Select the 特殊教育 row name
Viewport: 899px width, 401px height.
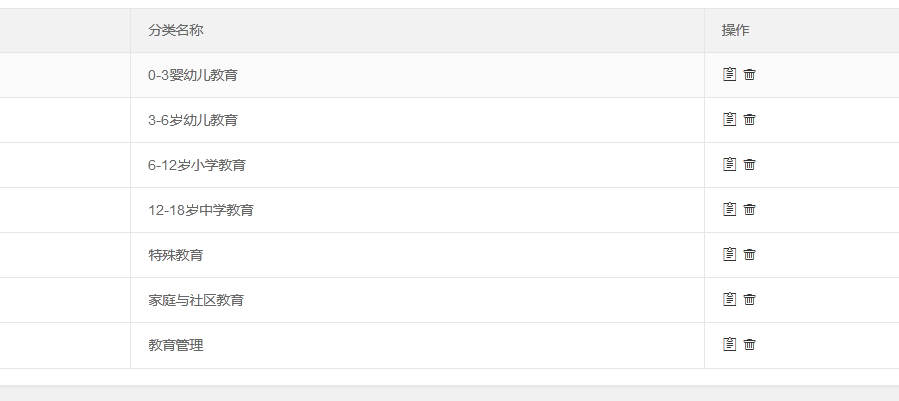coord(175,255)
